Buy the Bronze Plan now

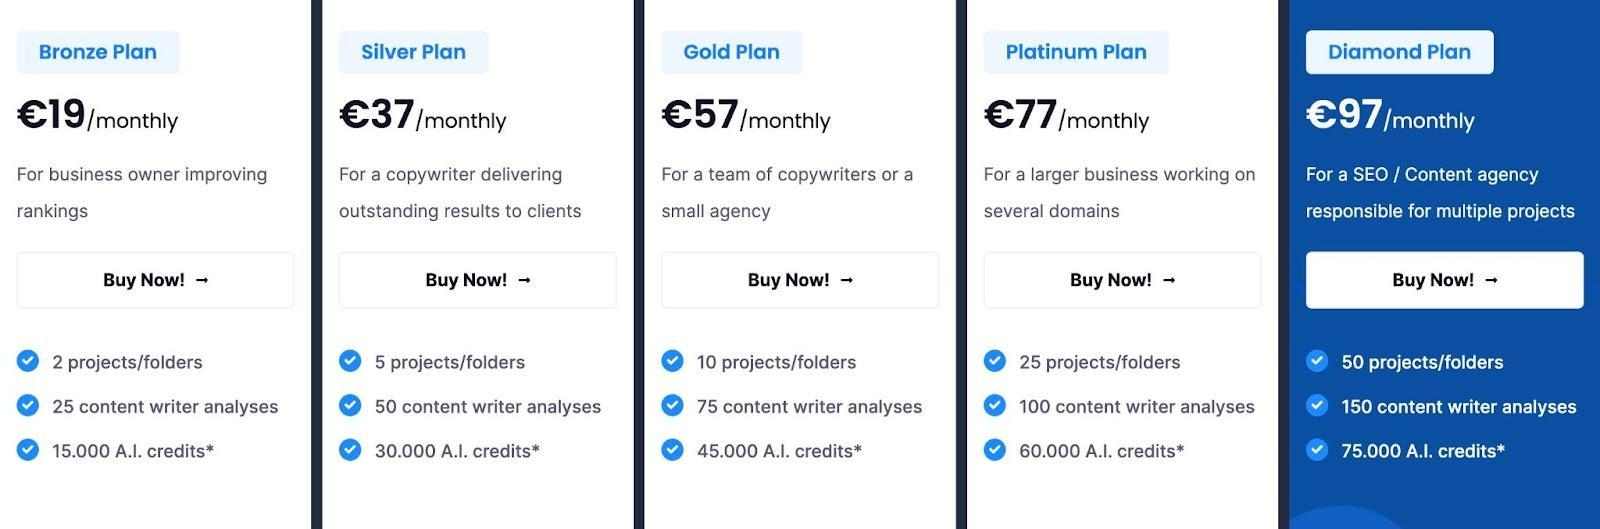(155, 280)
